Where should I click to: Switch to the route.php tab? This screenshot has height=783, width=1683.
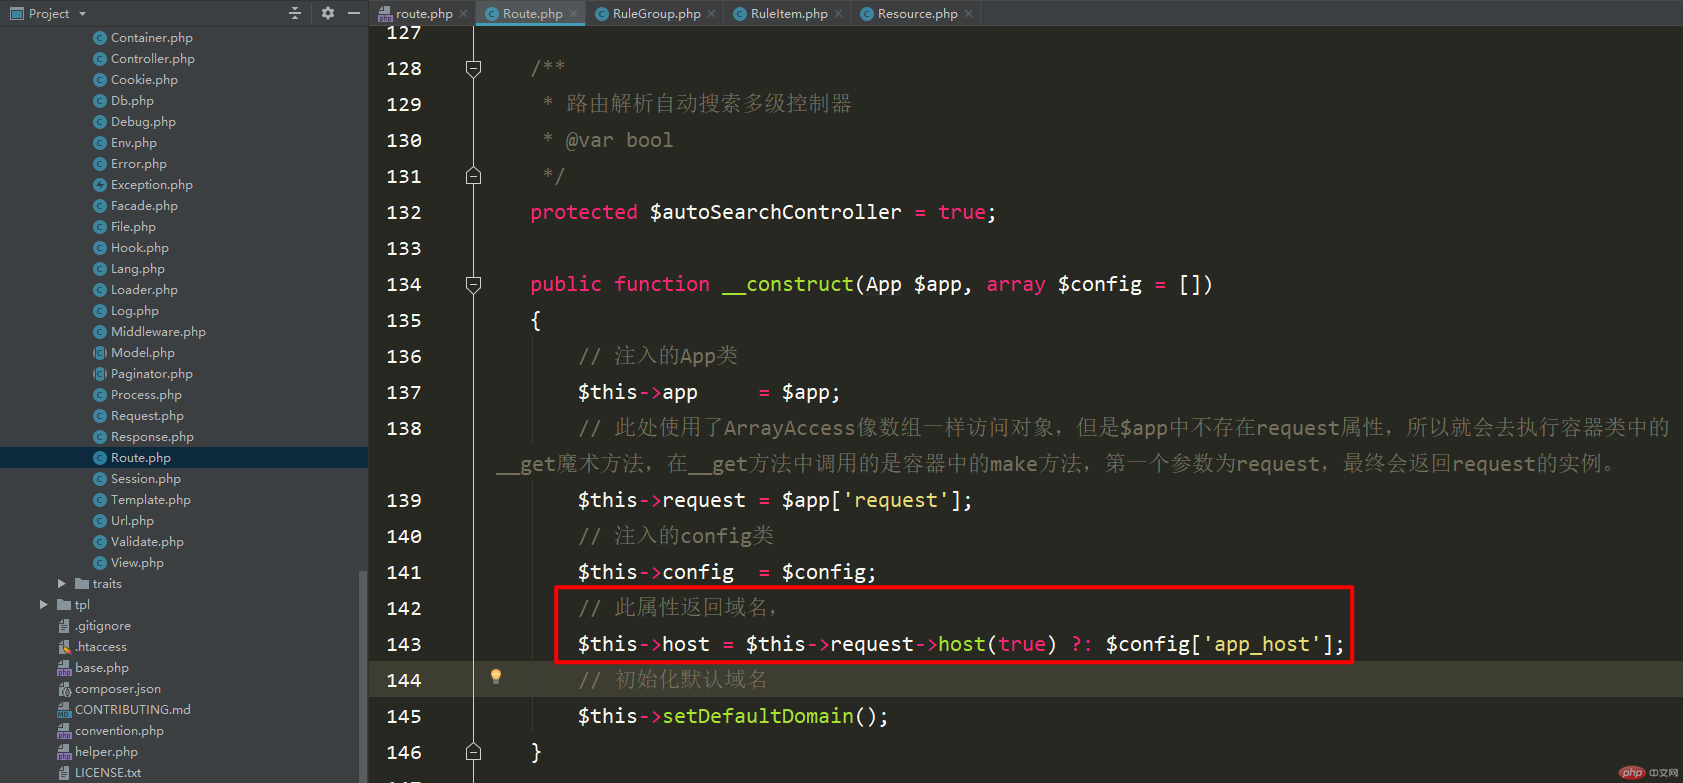[x=423, y=13]
